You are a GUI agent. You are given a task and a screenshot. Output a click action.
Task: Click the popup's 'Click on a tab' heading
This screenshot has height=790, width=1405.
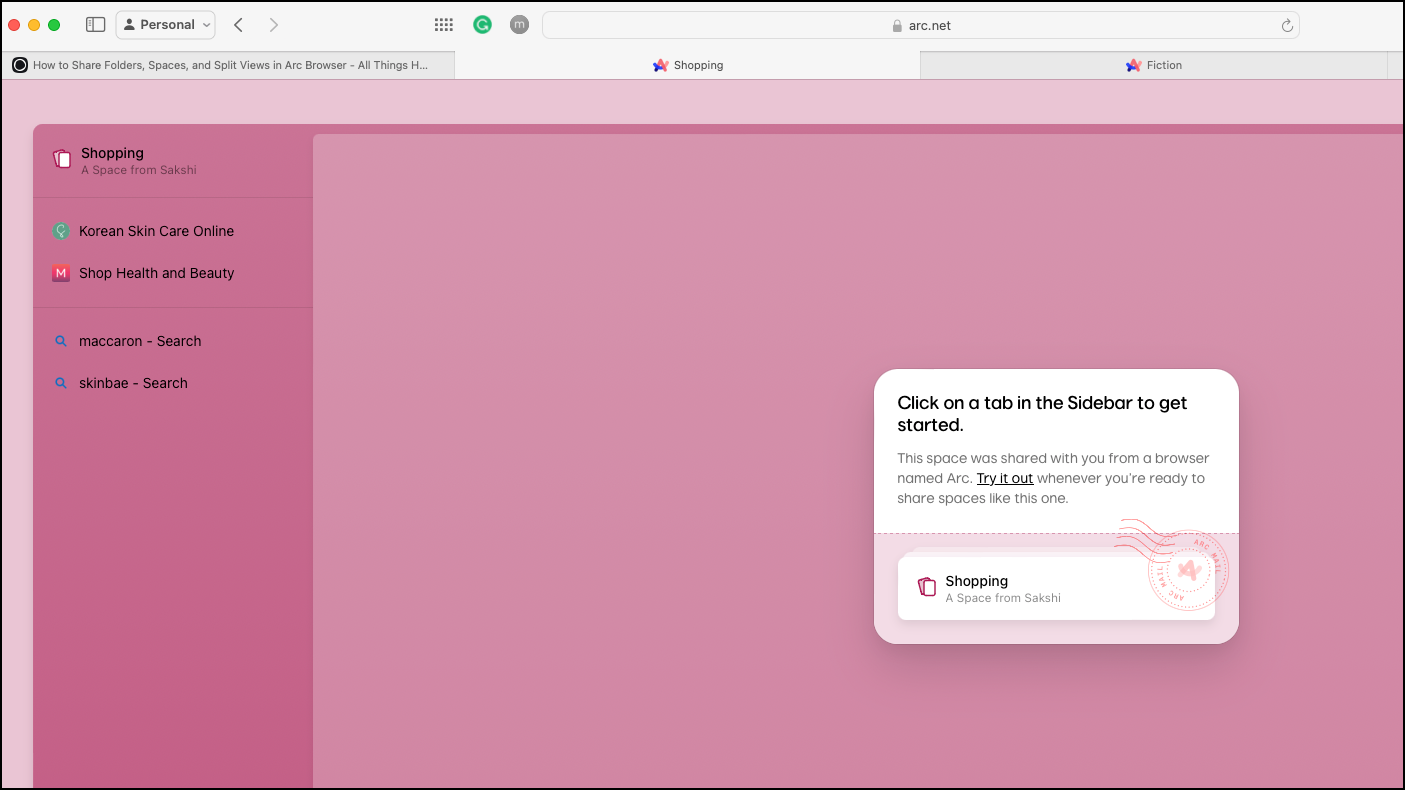(1042, 414)
